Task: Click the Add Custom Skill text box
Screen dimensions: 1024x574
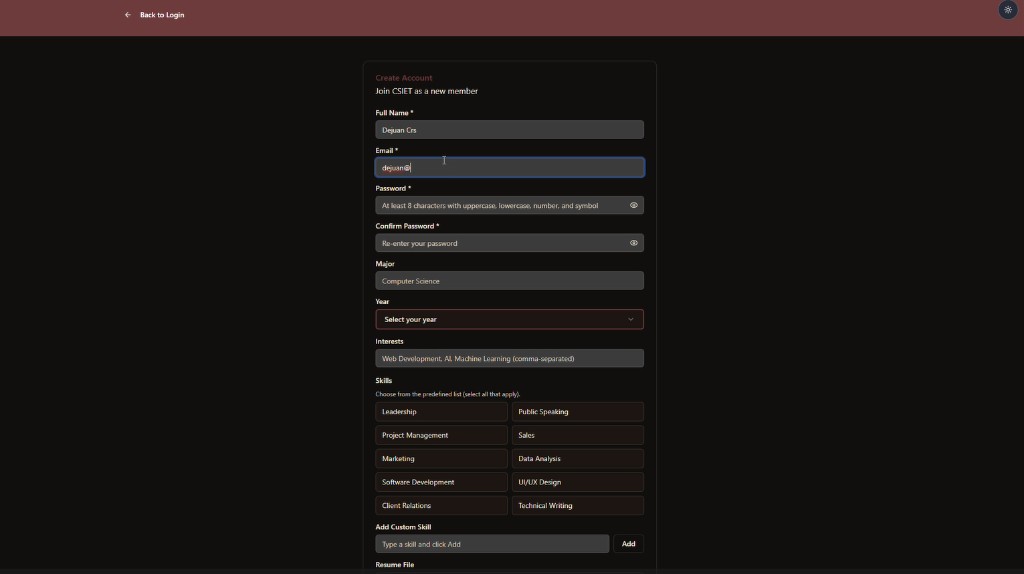Action: tap(492, 544)
